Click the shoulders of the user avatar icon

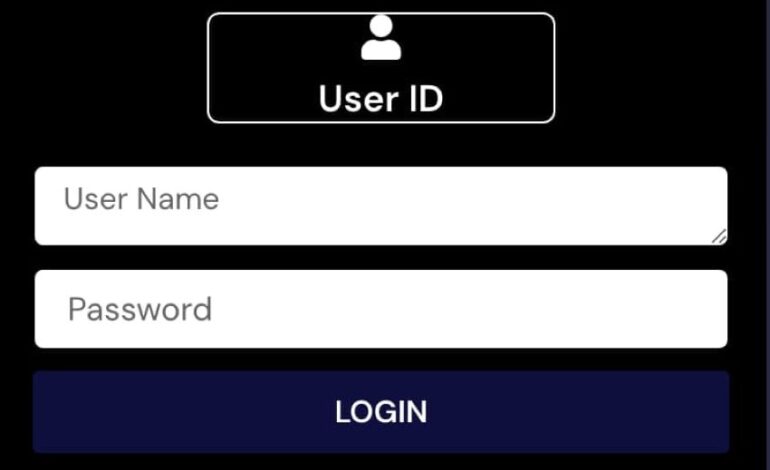click(x=381, y=50)
